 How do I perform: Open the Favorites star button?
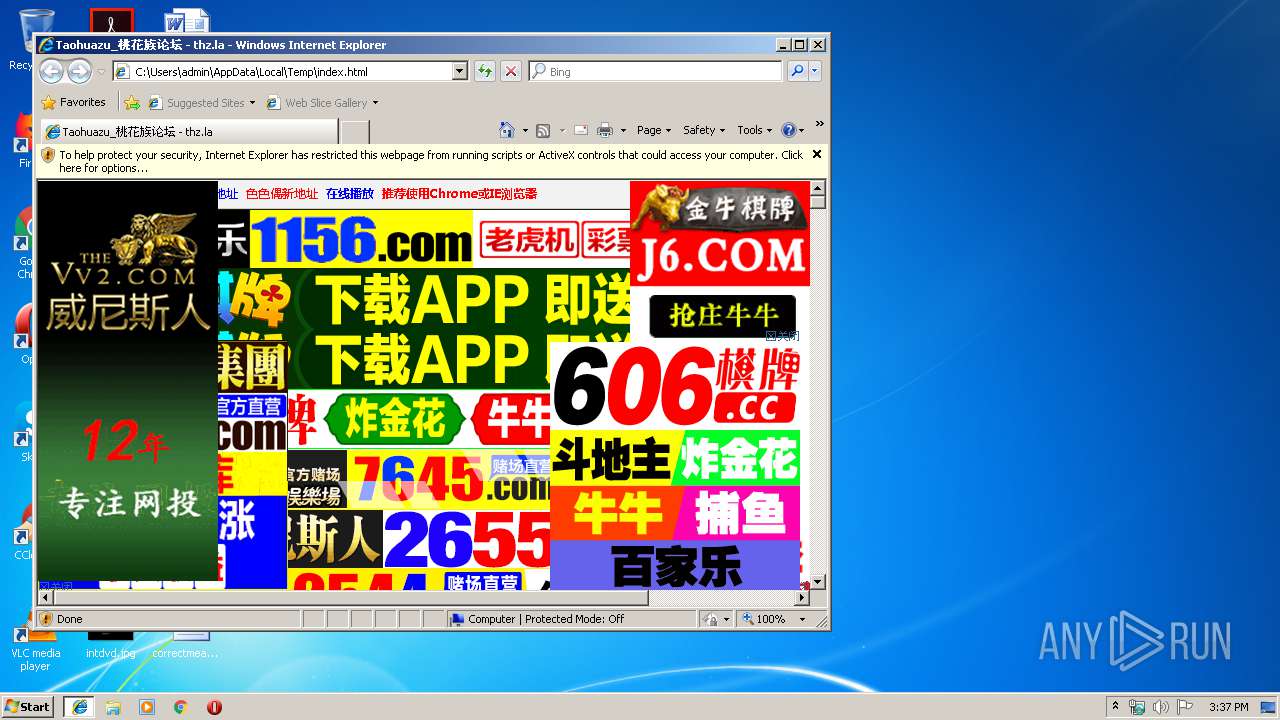(73, 102)
